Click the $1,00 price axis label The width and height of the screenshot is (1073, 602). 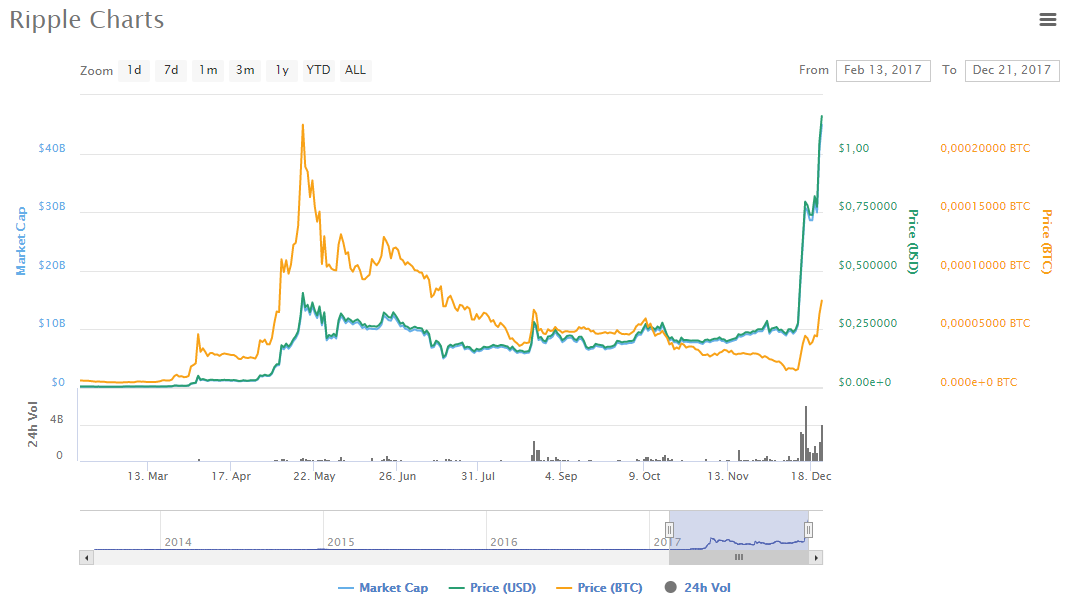click(x=854, y=148)
